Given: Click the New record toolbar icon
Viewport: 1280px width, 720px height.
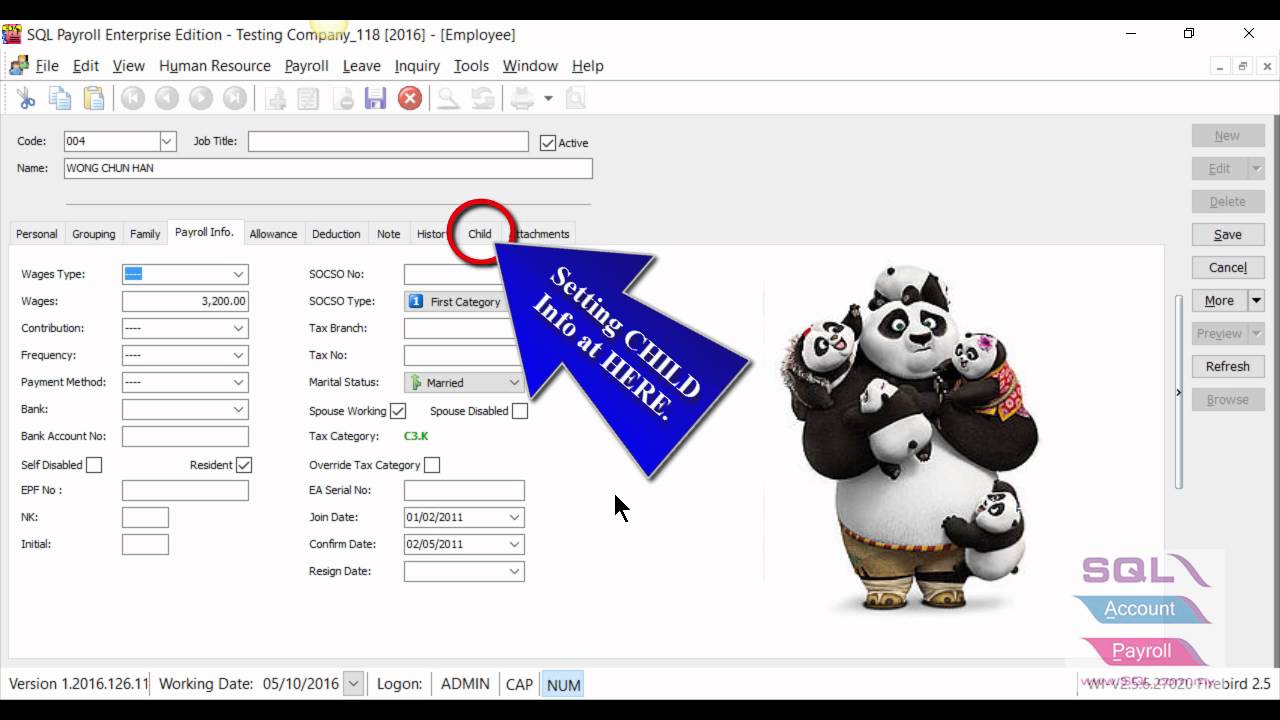Looking at the screenshot, I should [x=275, y=98].
